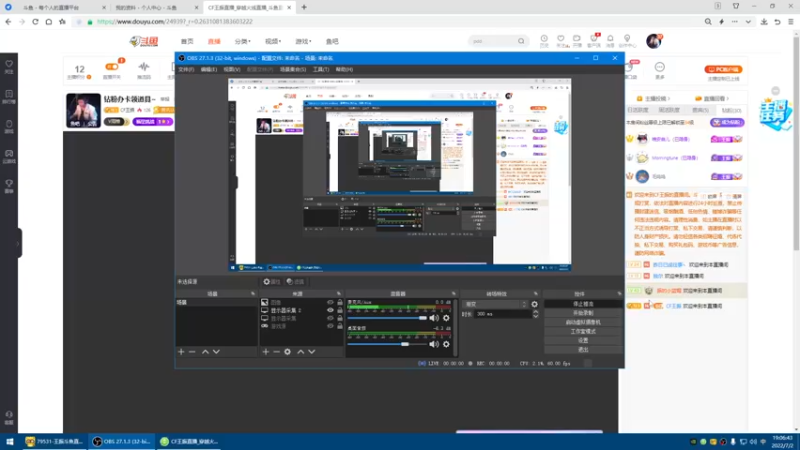Screen dimensions: 800x450
Task: Open the OBS Help menu
Action: pyautogui.click(x=344, y=69)
